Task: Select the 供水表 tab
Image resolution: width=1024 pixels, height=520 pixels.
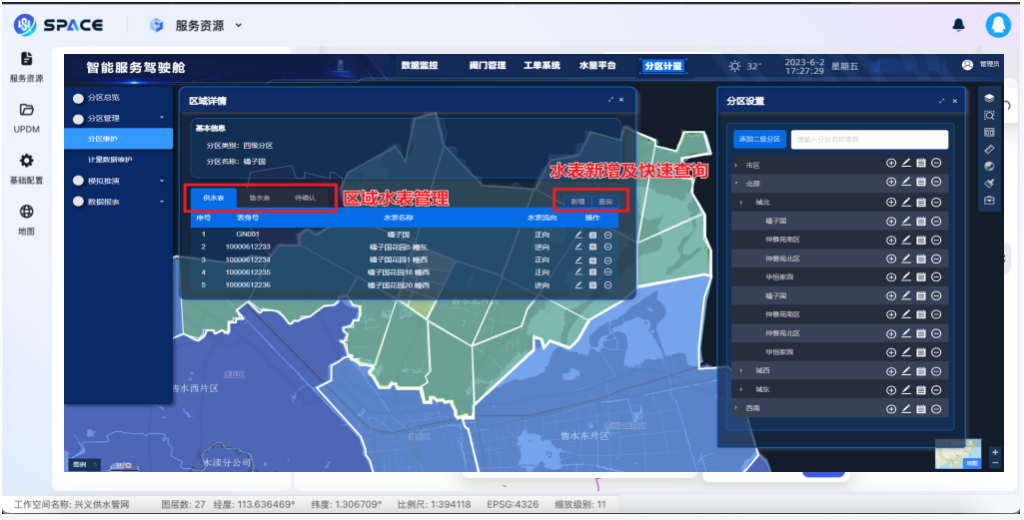Action: [214, 198]
